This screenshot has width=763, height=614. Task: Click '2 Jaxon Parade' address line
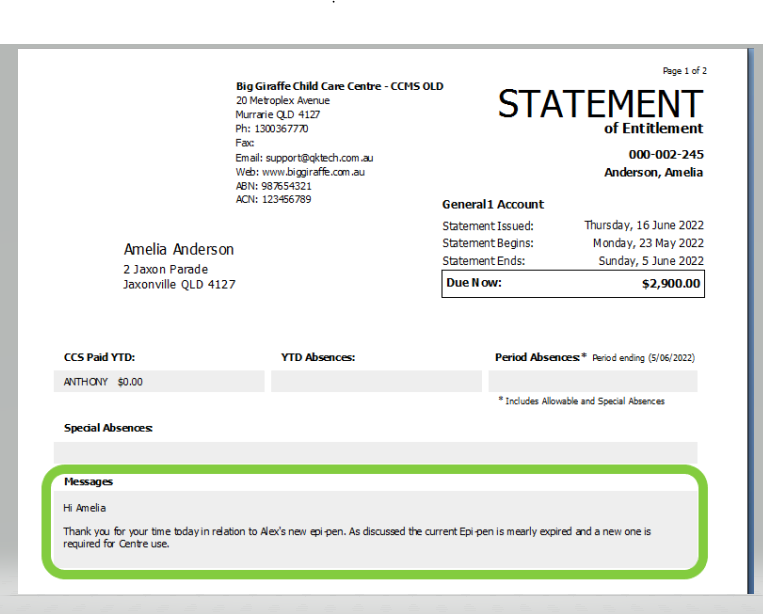[165, 269]
